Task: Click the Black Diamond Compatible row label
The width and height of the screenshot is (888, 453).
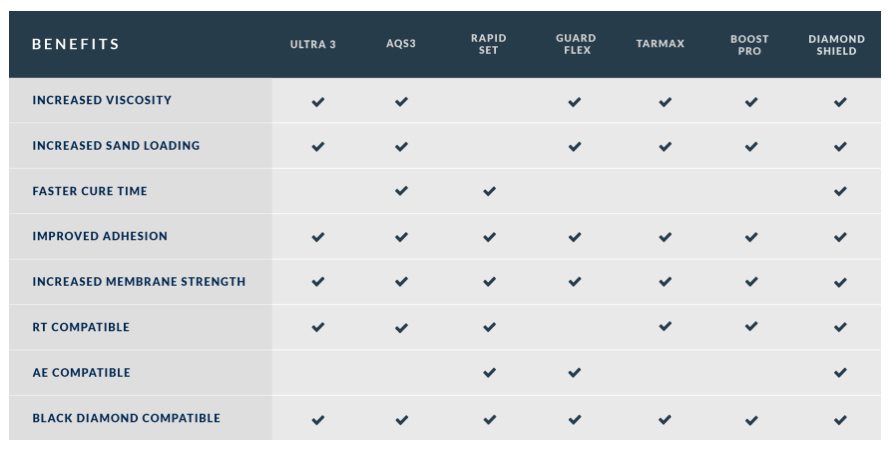Action: pyautogui.click(x=126, y=418)
